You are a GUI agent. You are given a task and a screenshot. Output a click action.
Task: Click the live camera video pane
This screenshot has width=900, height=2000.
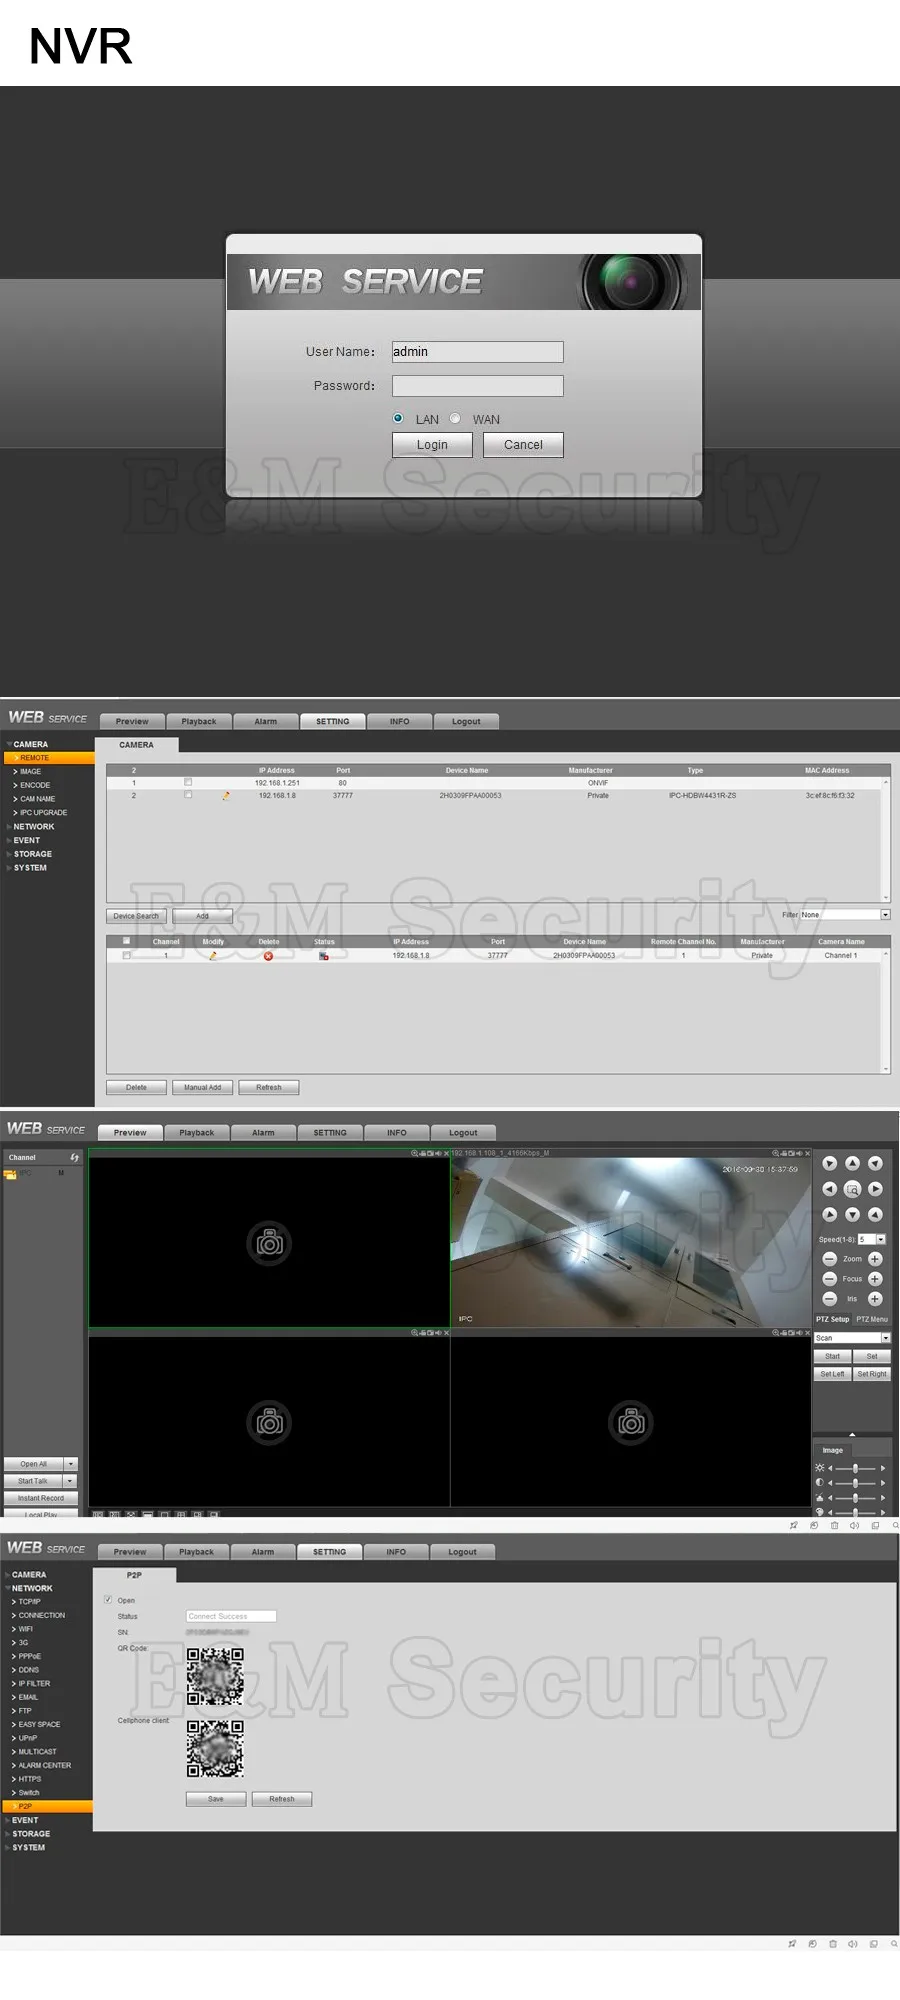630,1242
